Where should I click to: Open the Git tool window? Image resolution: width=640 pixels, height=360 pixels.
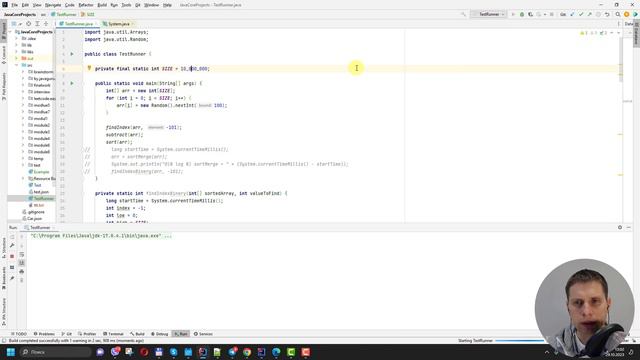67,334
